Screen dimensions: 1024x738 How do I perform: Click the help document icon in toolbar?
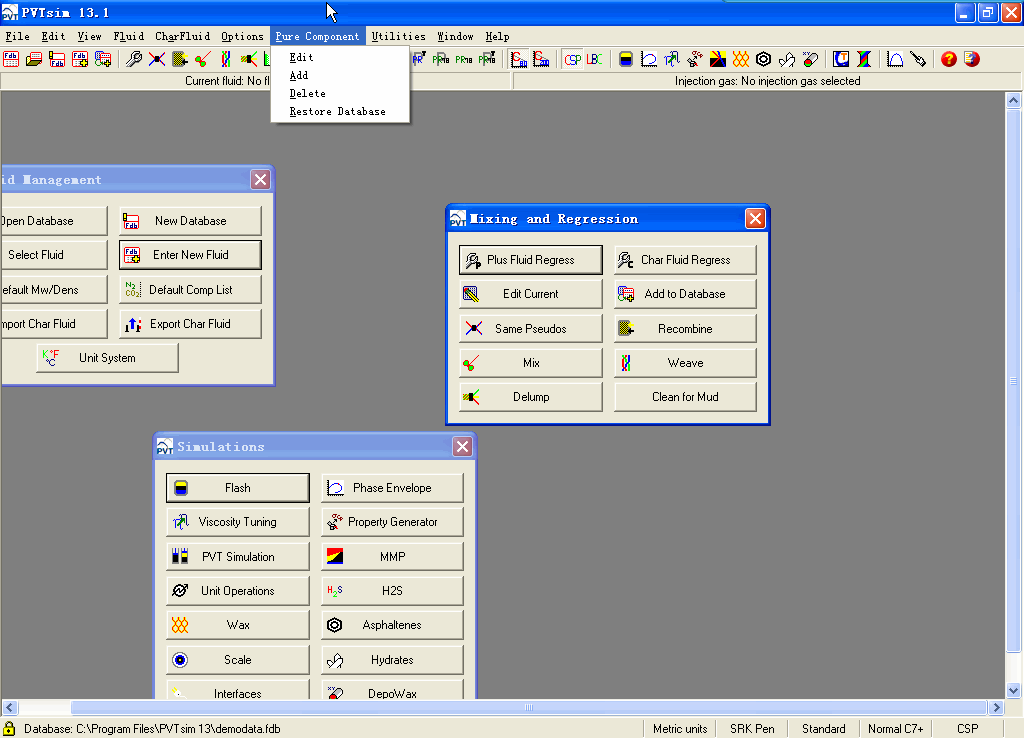(x=972, y=59)
